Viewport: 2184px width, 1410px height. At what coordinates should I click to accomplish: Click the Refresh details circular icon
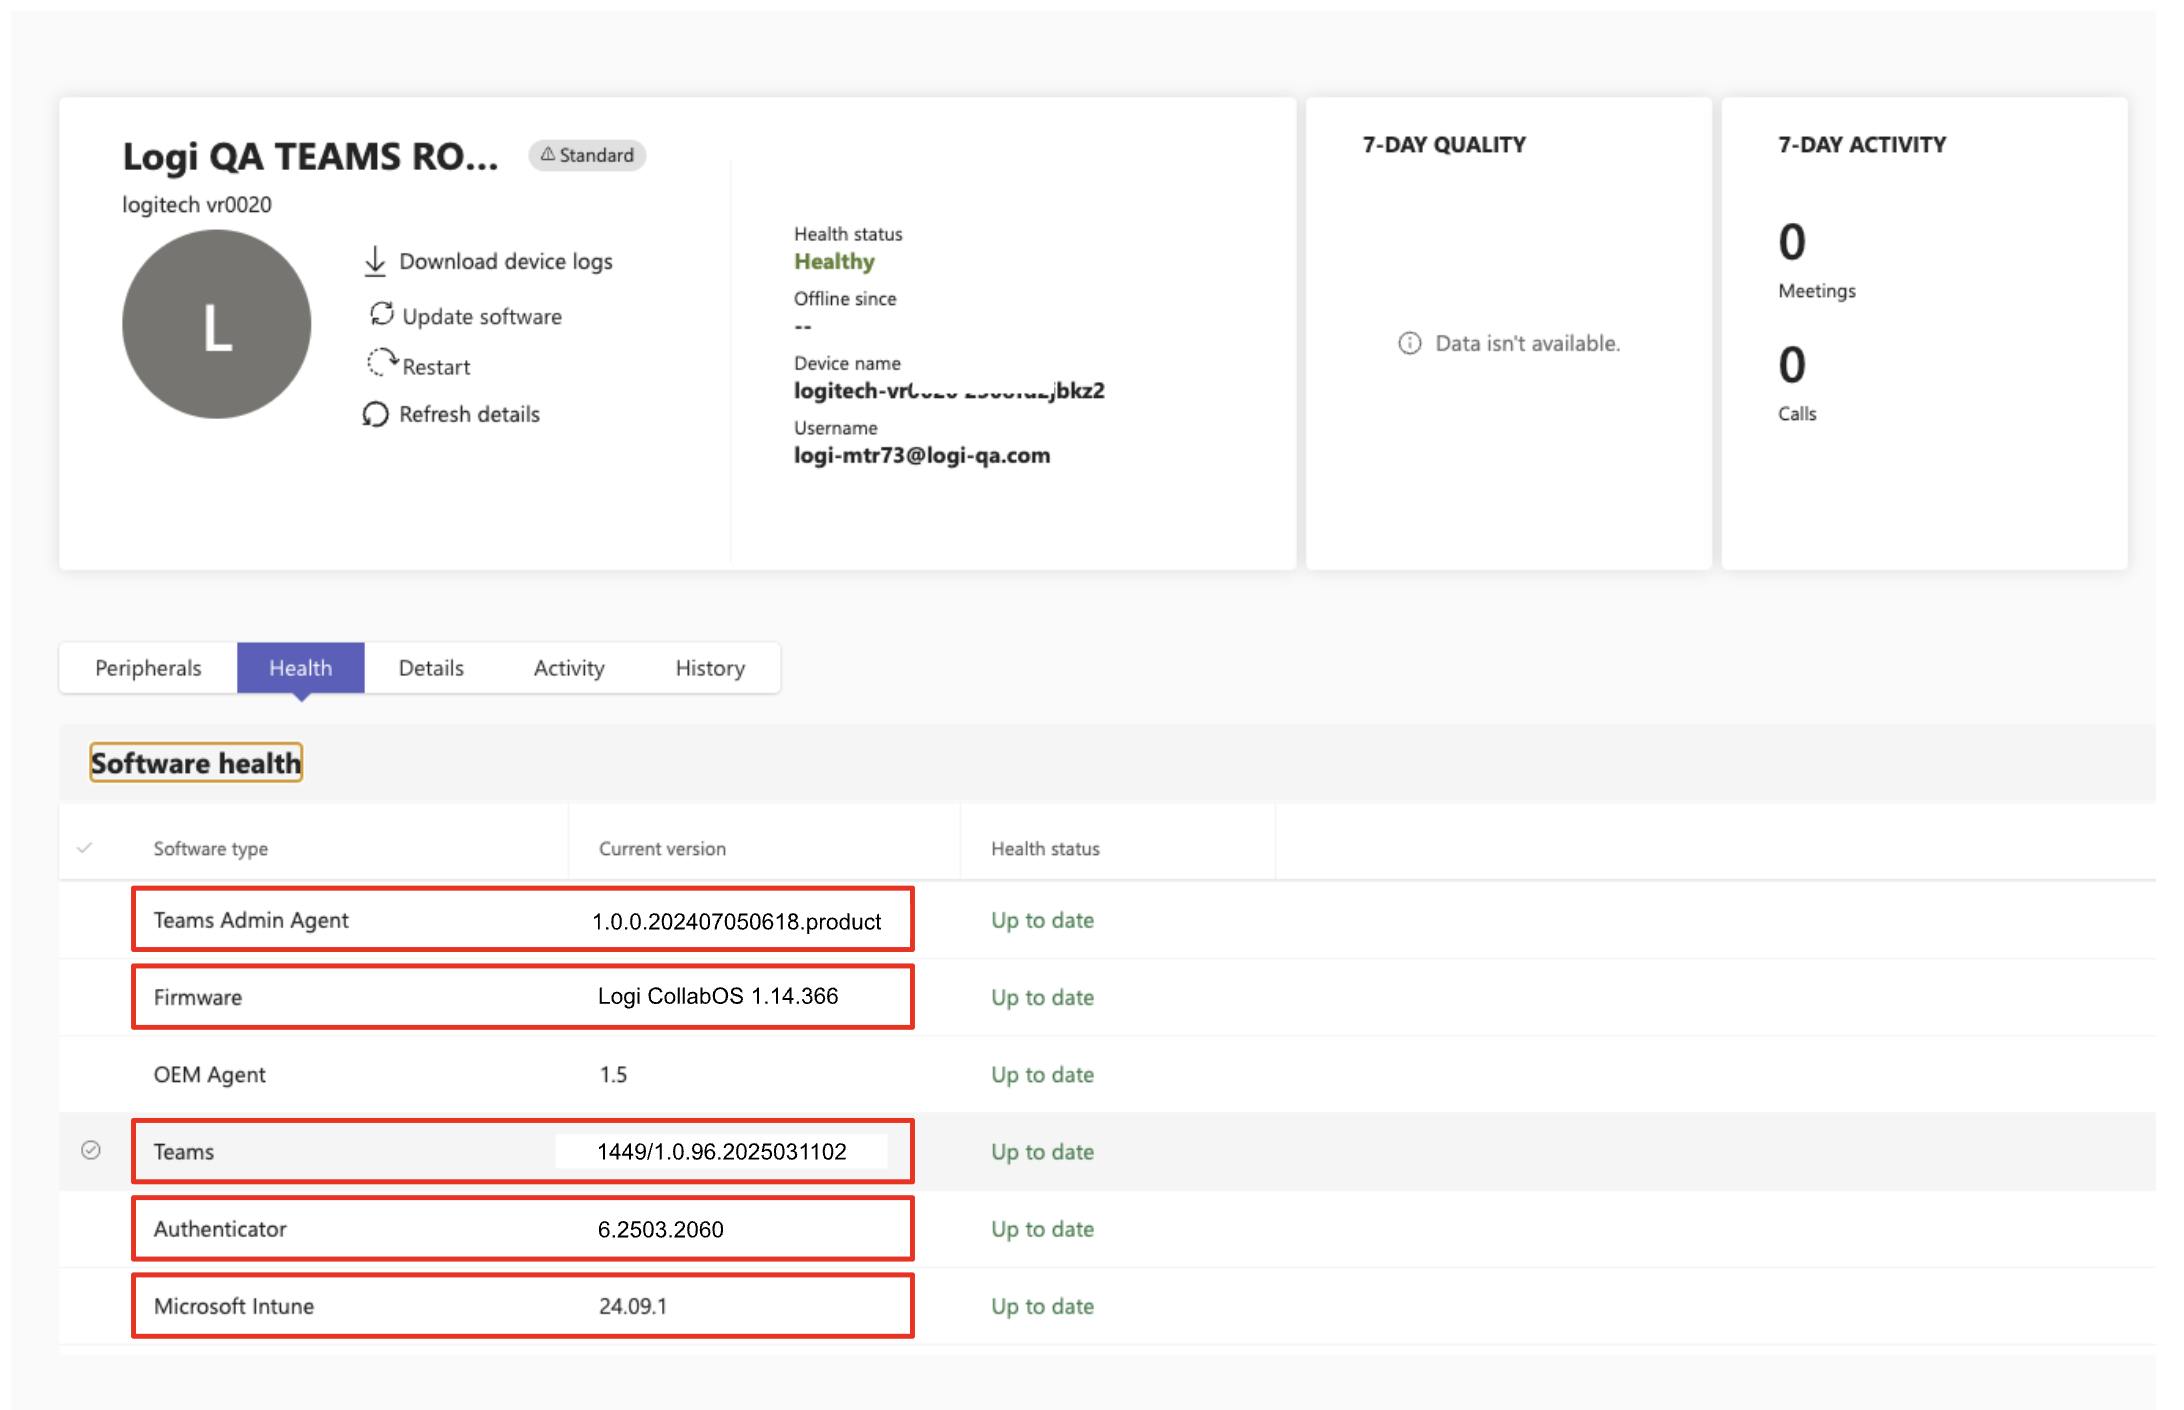pos(375,414)
